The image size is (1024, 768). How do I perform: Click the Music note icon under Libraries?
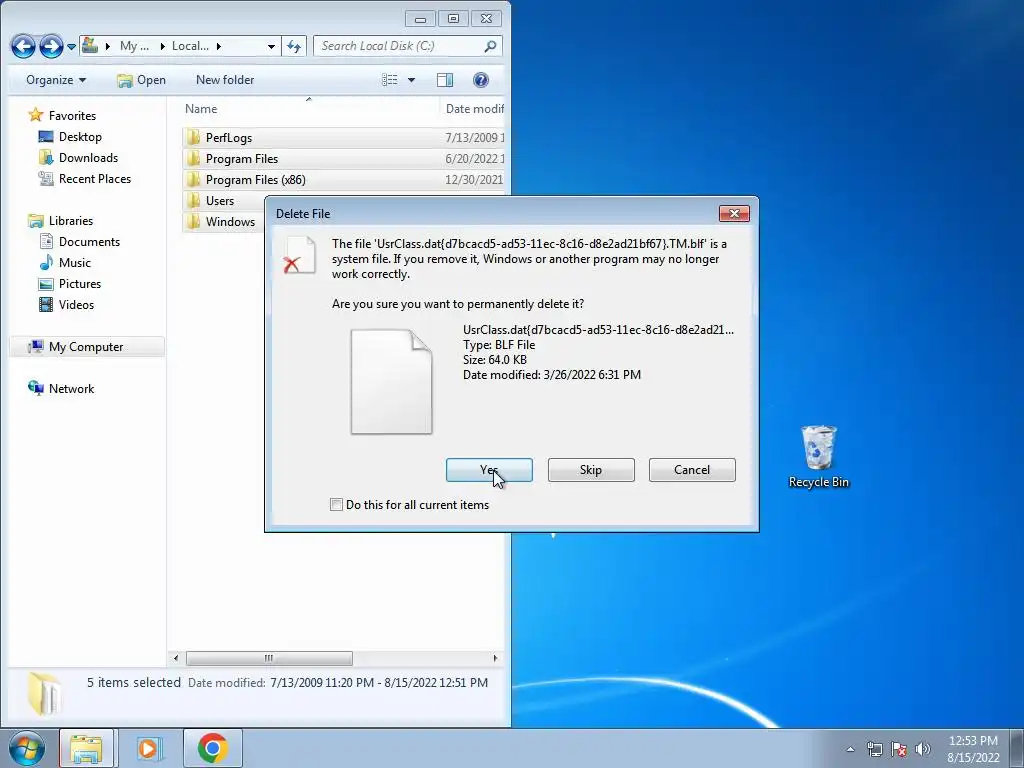(x=46, y=263)
